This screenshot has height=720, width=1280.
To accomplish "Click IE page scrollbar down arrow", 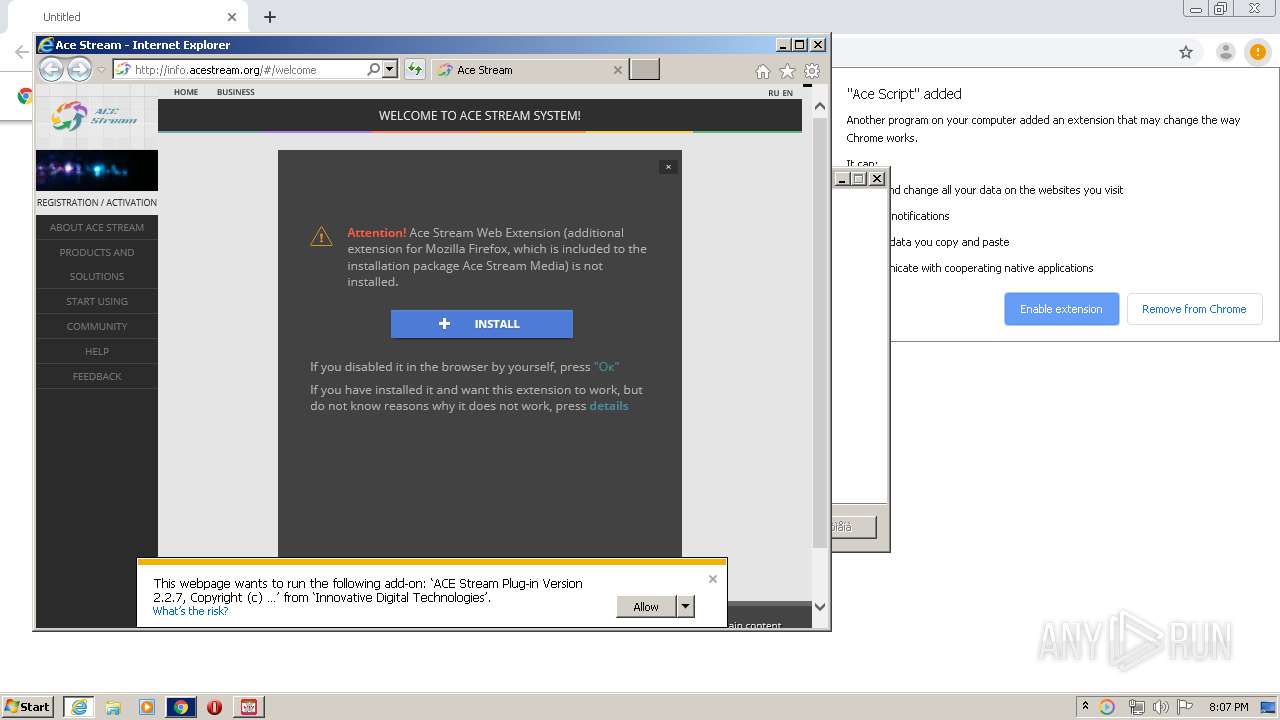I will [x=820, y=606].
